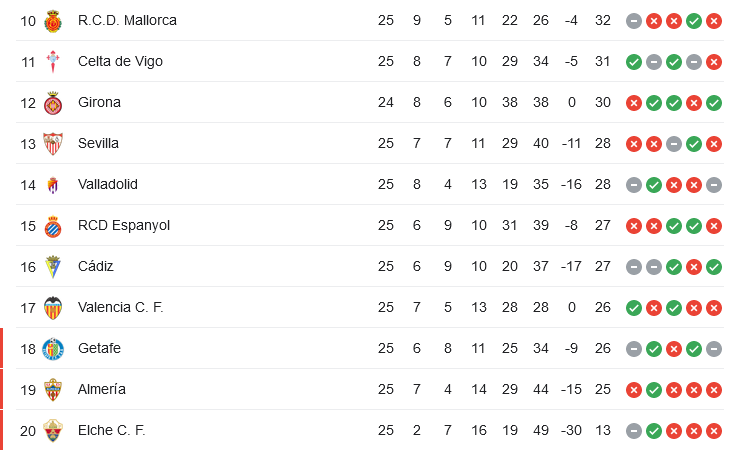This screenshot has width=743, height=450.
Task: Click Girona's most recent green result icon
Action: pyautogui.click(x=714, y=103)
